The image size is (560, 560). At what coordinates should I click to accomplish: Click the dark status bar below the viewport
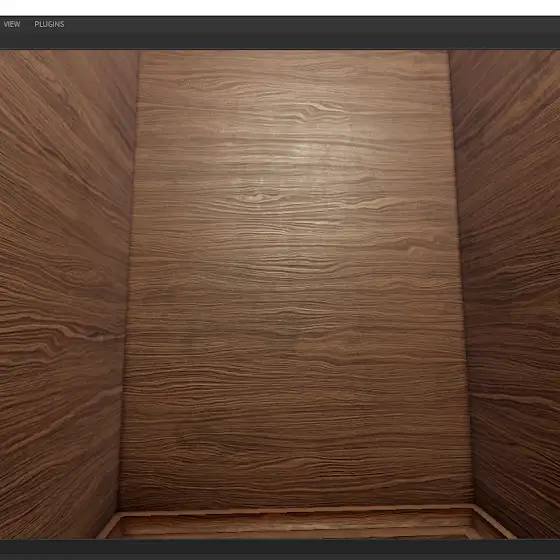[x=280, y=549]
